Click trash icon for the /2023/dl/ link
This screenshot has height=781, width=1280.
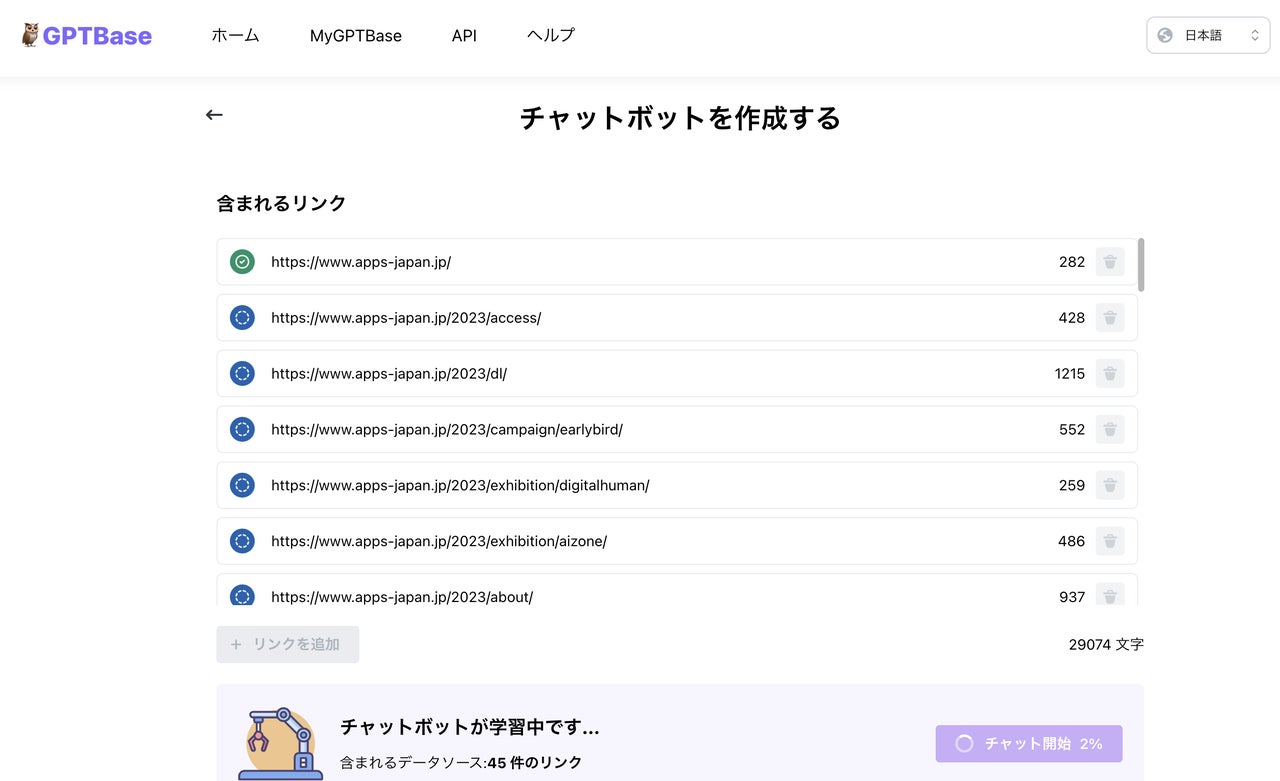point(1110,373)
